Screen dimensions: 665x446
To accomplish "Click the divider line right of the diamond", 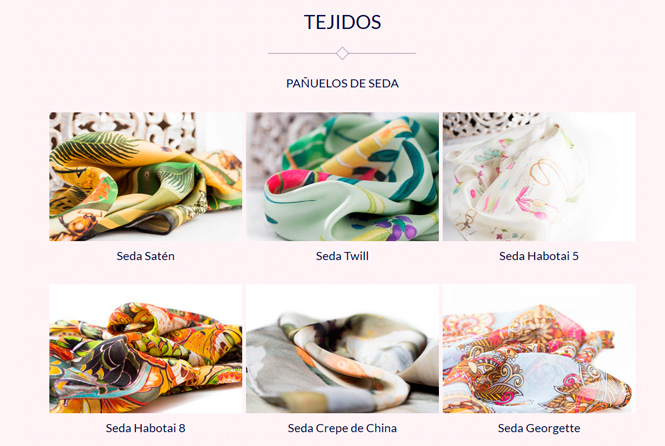I will tap(382, 53).
